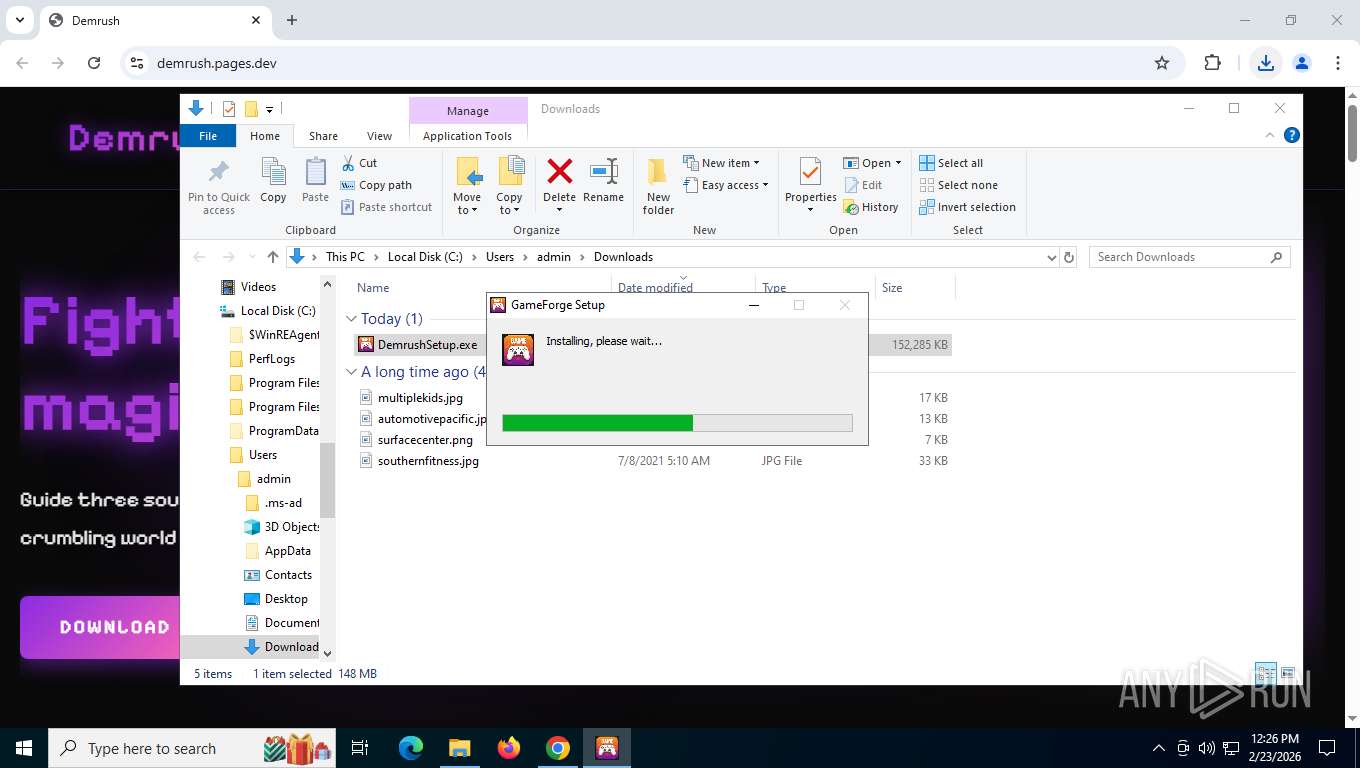Open Chrome Extensions puzzle icon
The width and height of the screenshot is (1360, 768).
[1212, 63]
